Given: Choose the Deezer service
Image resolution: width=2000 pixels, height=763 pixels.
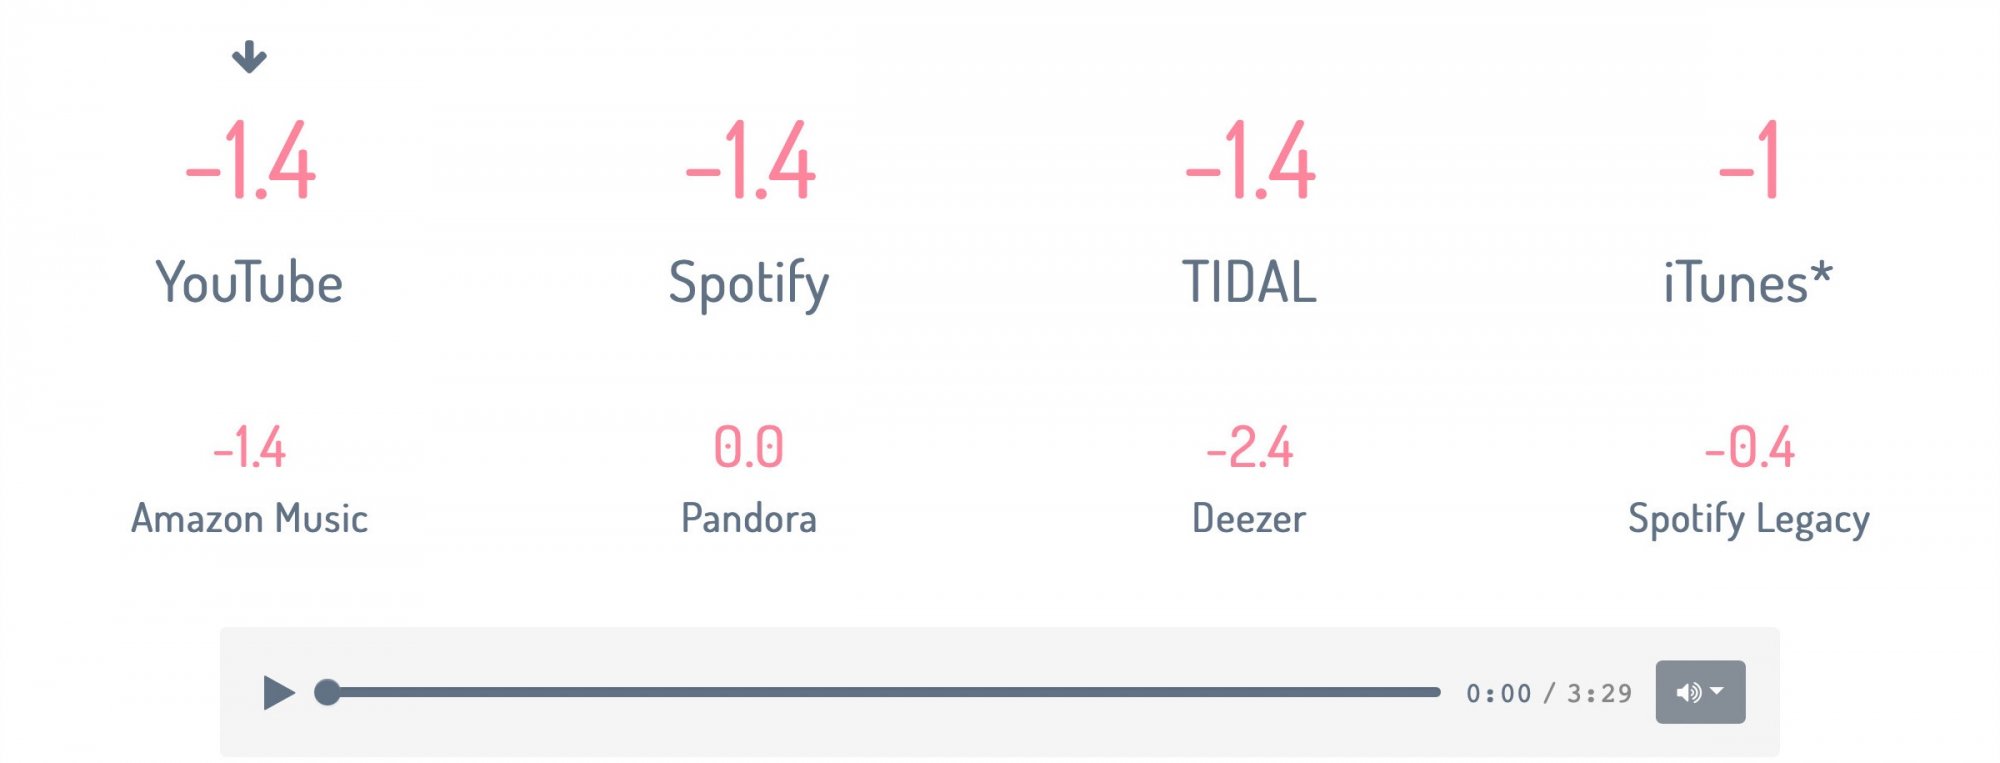Looking at the screenshot, I should tap(1249, 519).
